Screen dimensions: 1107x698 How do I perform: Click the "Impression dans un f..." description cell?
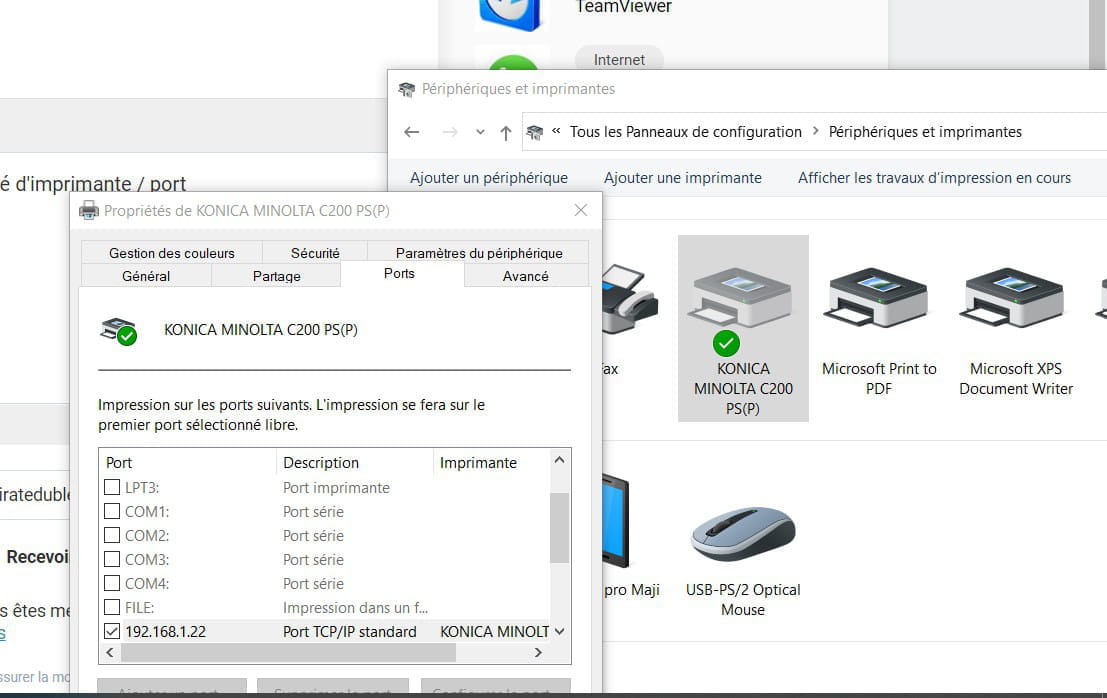(355, 608)
